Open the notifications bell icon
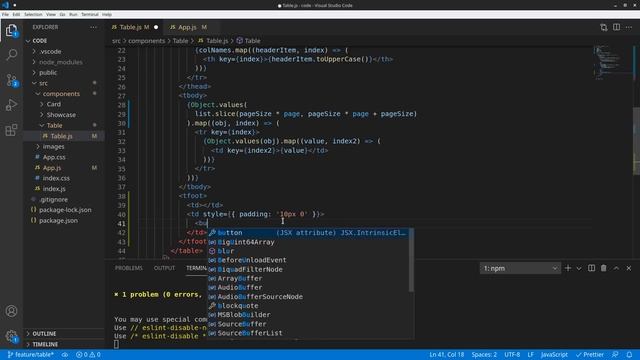 point(629,355)
